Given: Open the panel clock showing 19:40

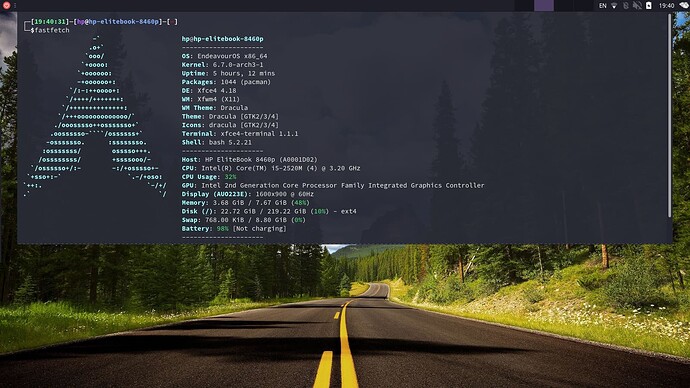Looking at the screenshot, I should [666, 6].
